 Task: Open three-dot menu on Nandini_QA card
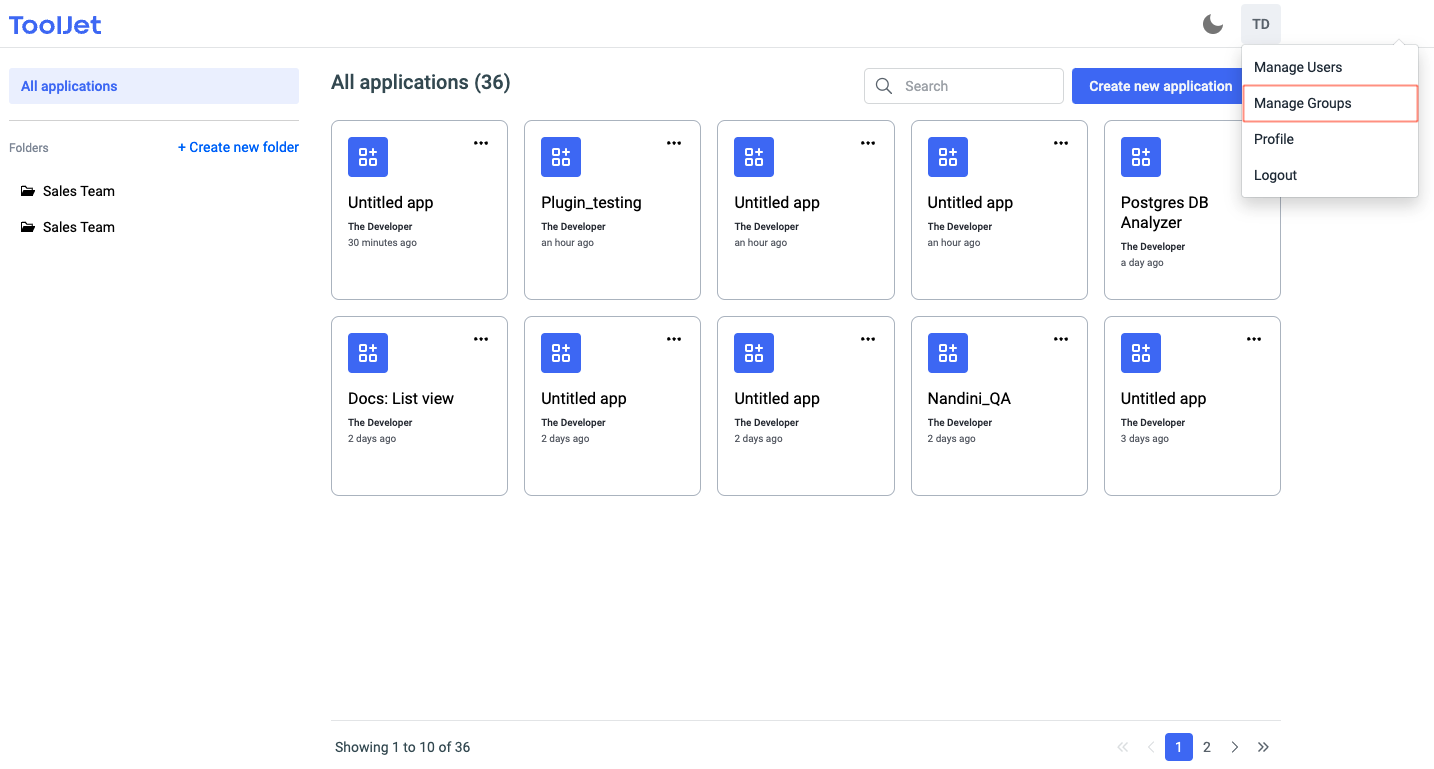(x=1061, y=339)
